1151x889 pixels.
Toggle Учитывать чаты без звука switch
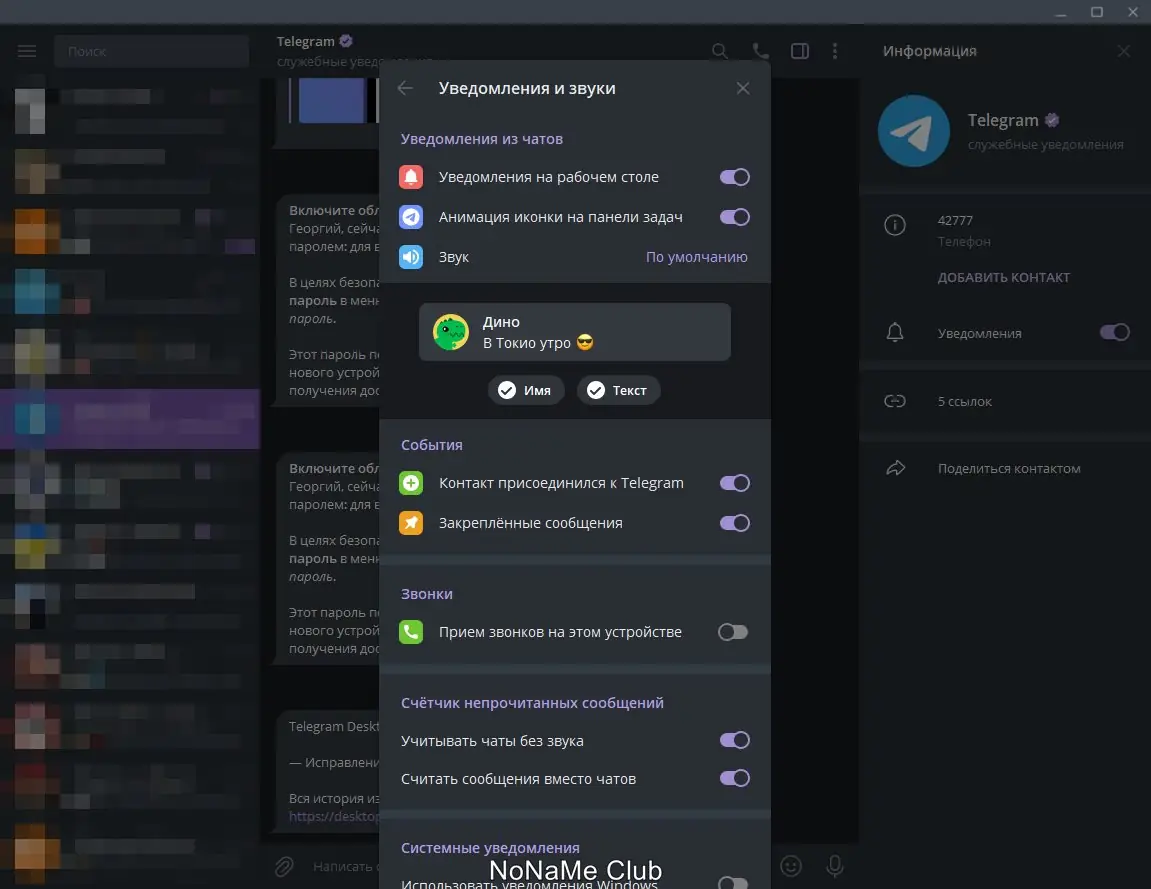point(734,740)
